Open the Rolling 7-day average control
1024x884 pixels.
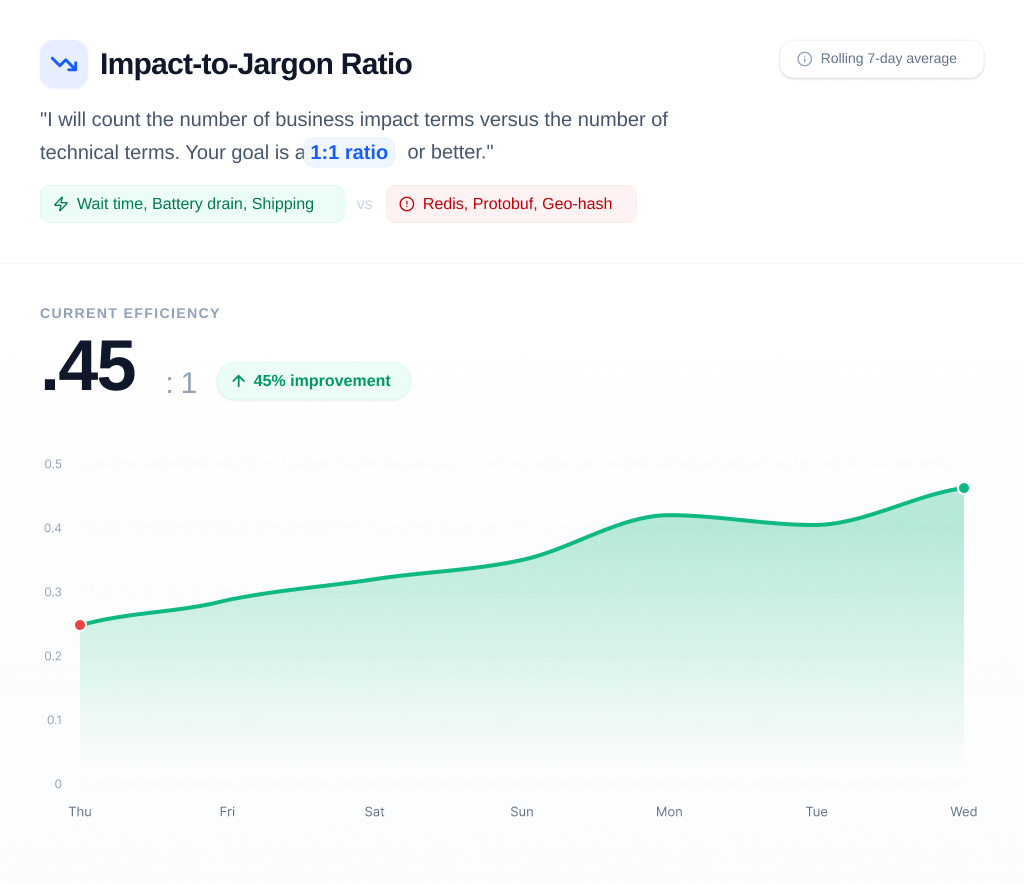tap(881, 59)
